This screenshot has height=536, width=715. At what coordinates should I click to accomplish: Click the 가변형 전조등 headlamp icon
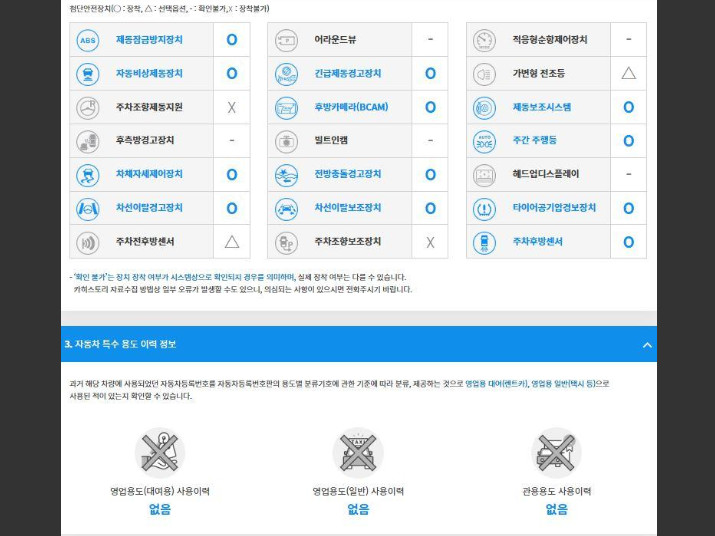coord(484,74)
